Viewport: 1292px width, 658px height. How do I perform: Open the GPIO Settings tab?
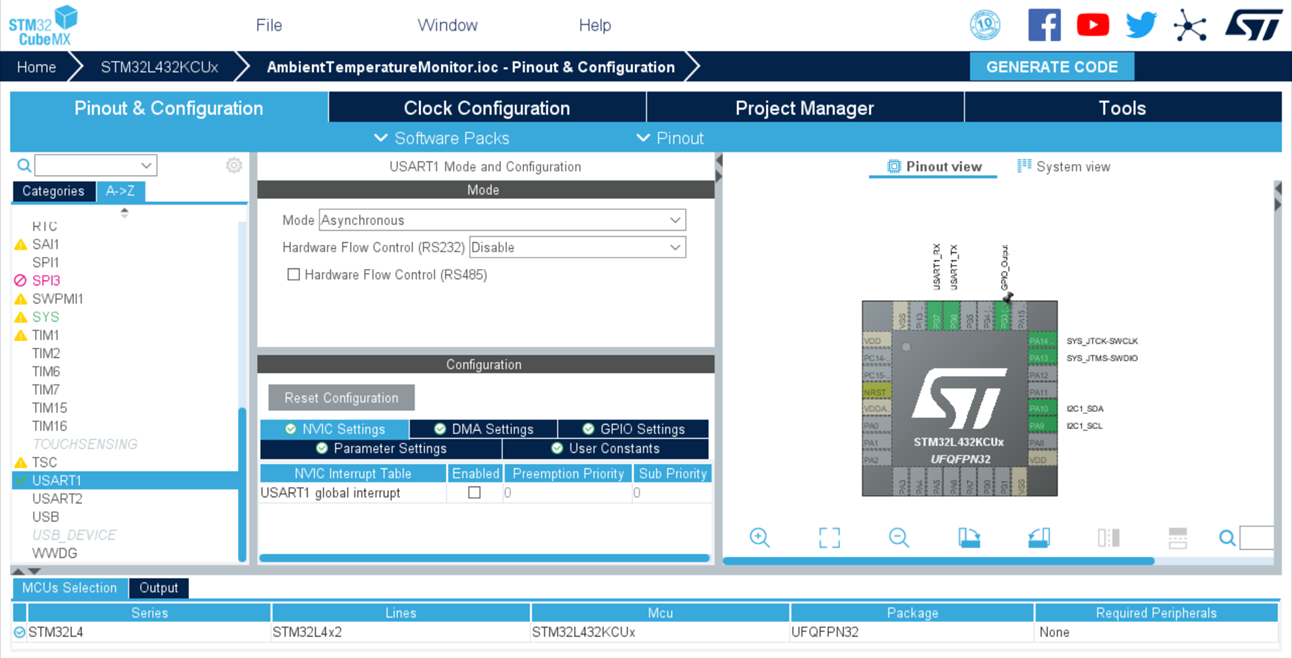(633, 429)
